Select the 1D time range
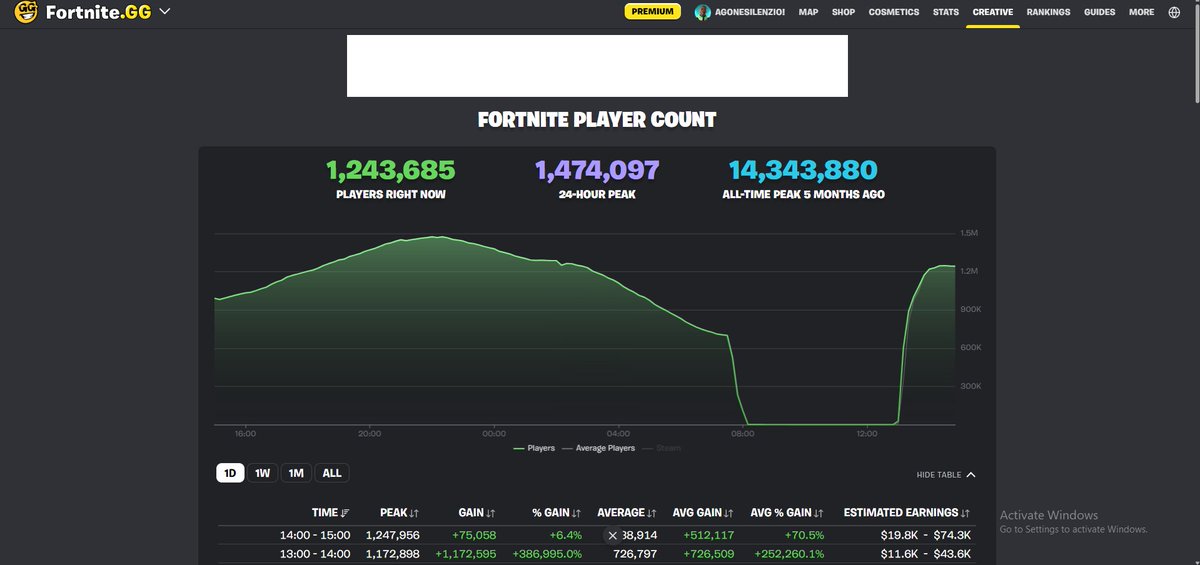Image resolution: width=1200 pixels, height=565 pixels. [x=230, y=473]
